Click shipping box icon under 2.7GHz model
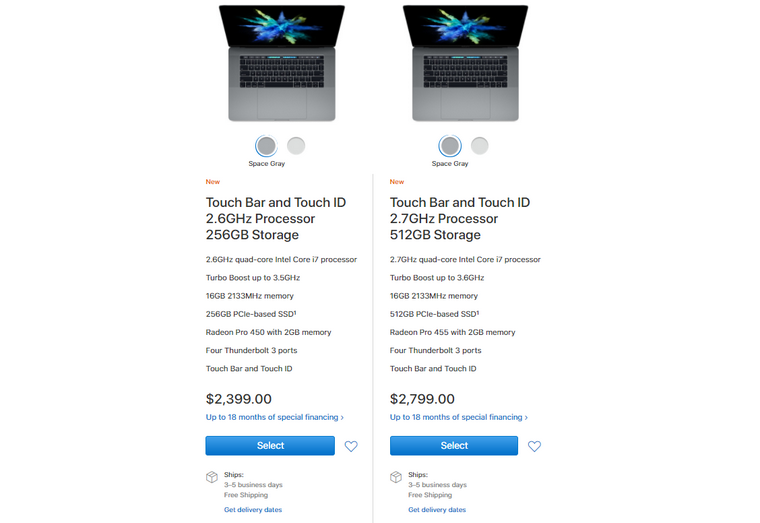Screen dimensions: 760x523 (396, 478)
